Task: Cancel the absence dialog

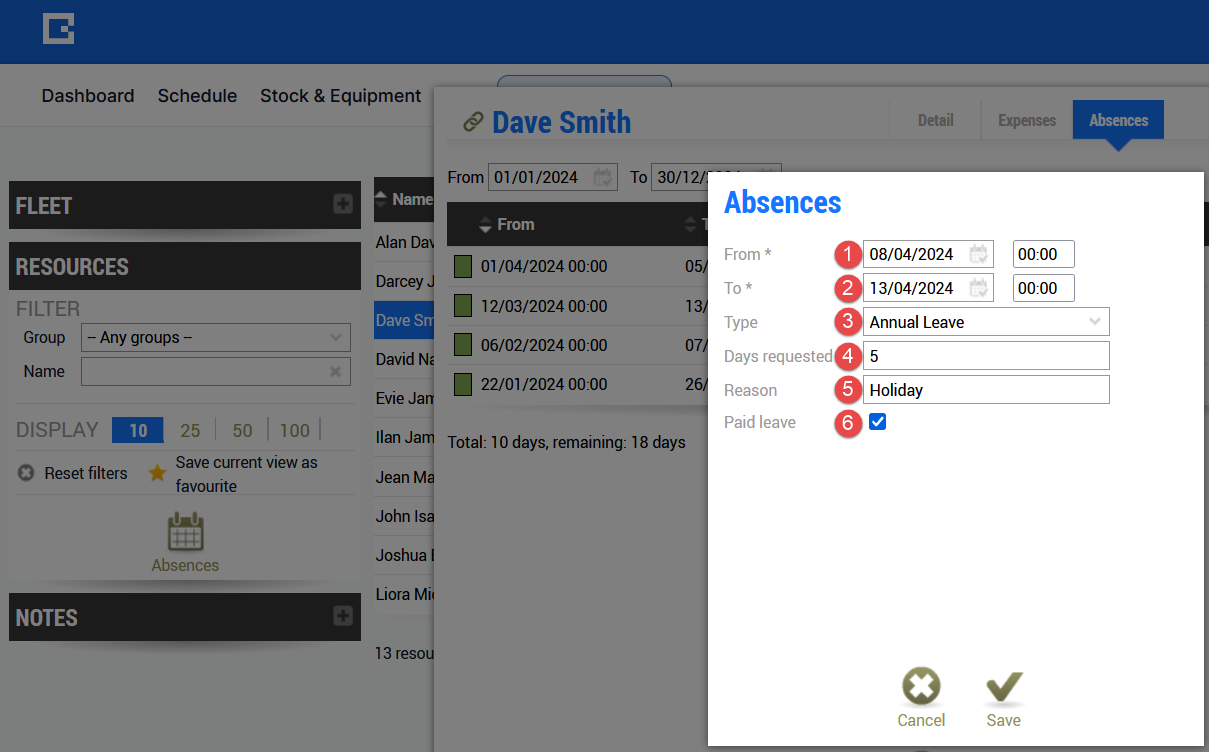Action: 921,698
